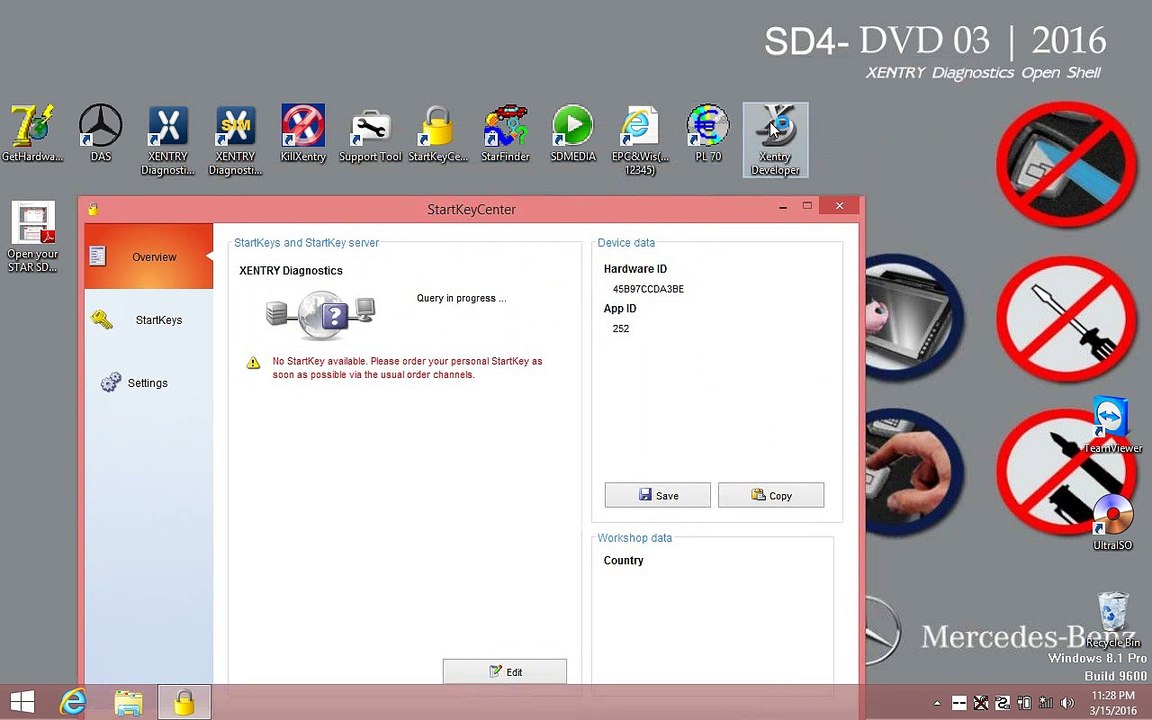Open the XENTRY Diagnostics blue X shortcut
Screen dimensions: 1152x720
click(168, 140)
